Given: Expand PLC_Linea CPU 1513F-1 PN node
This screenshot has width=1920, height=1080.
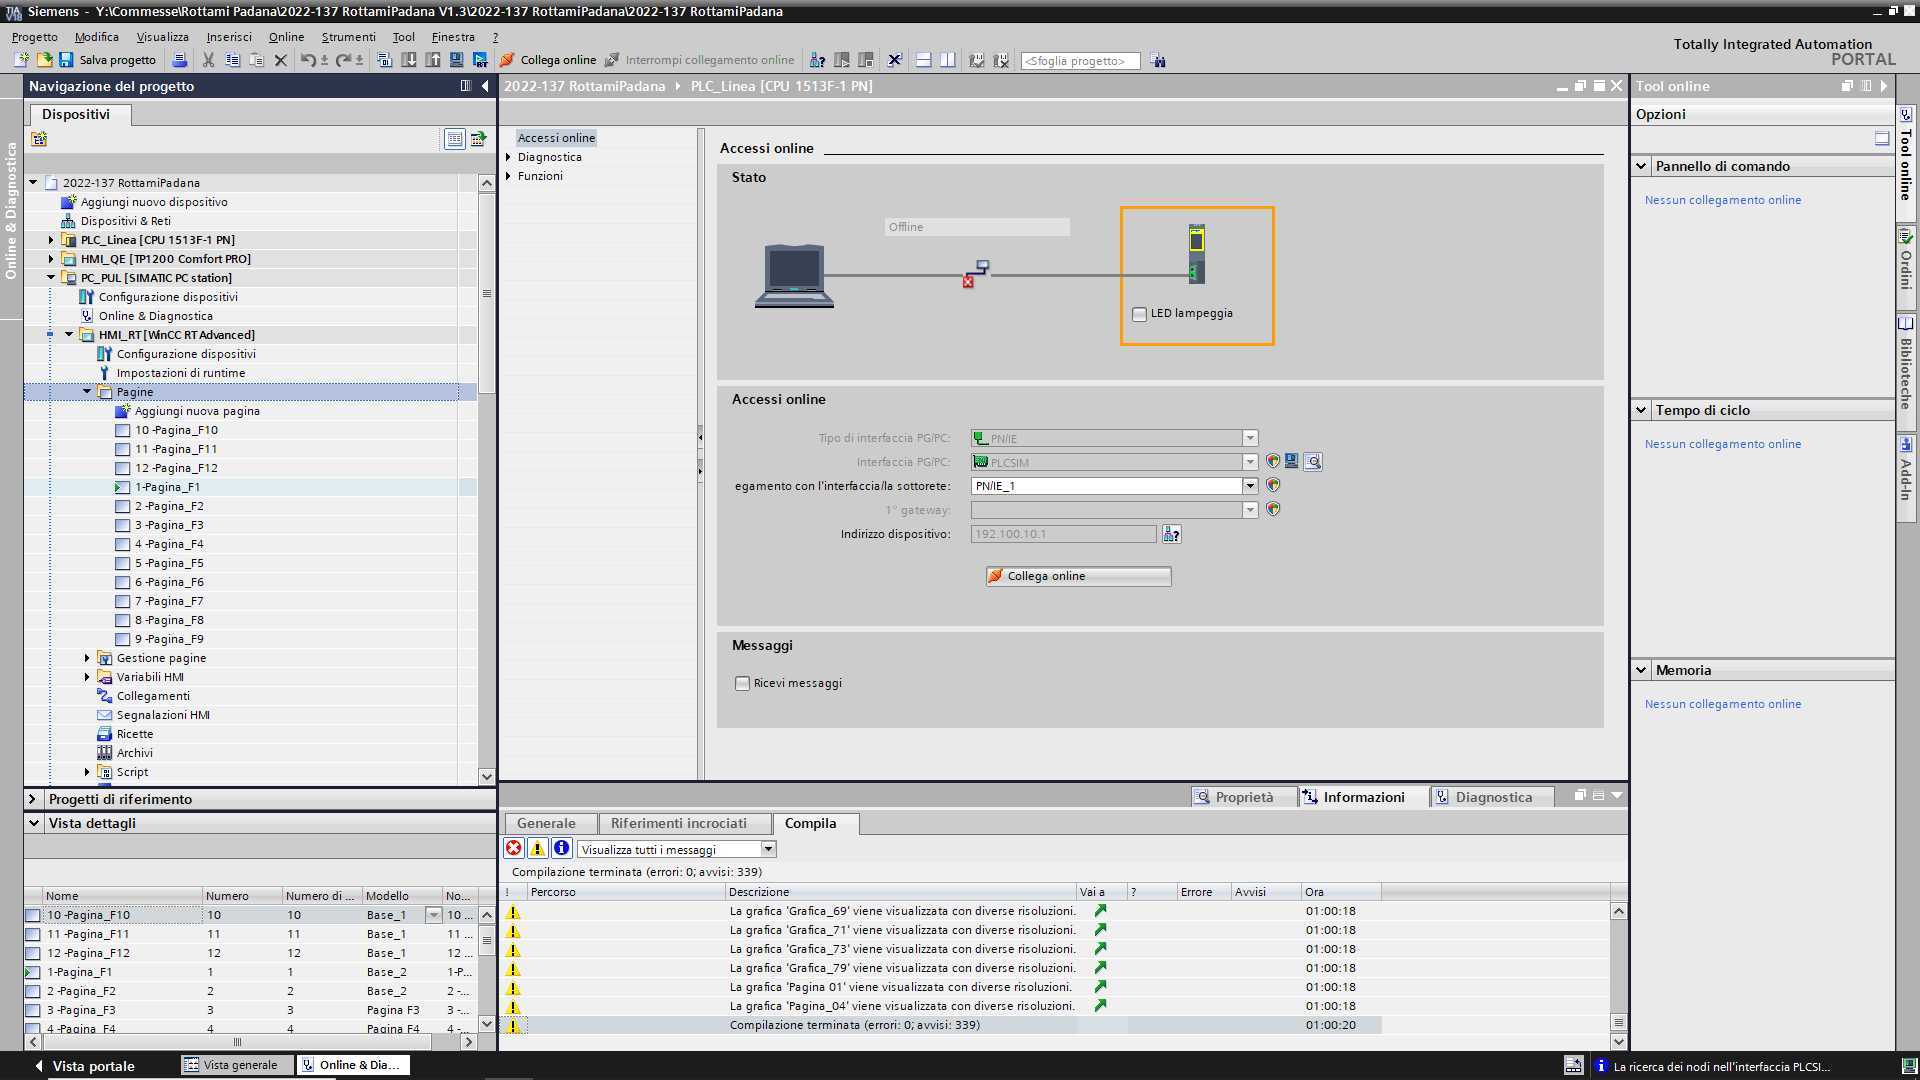Looking at the screenshot, I should click(x=51, y=240).
